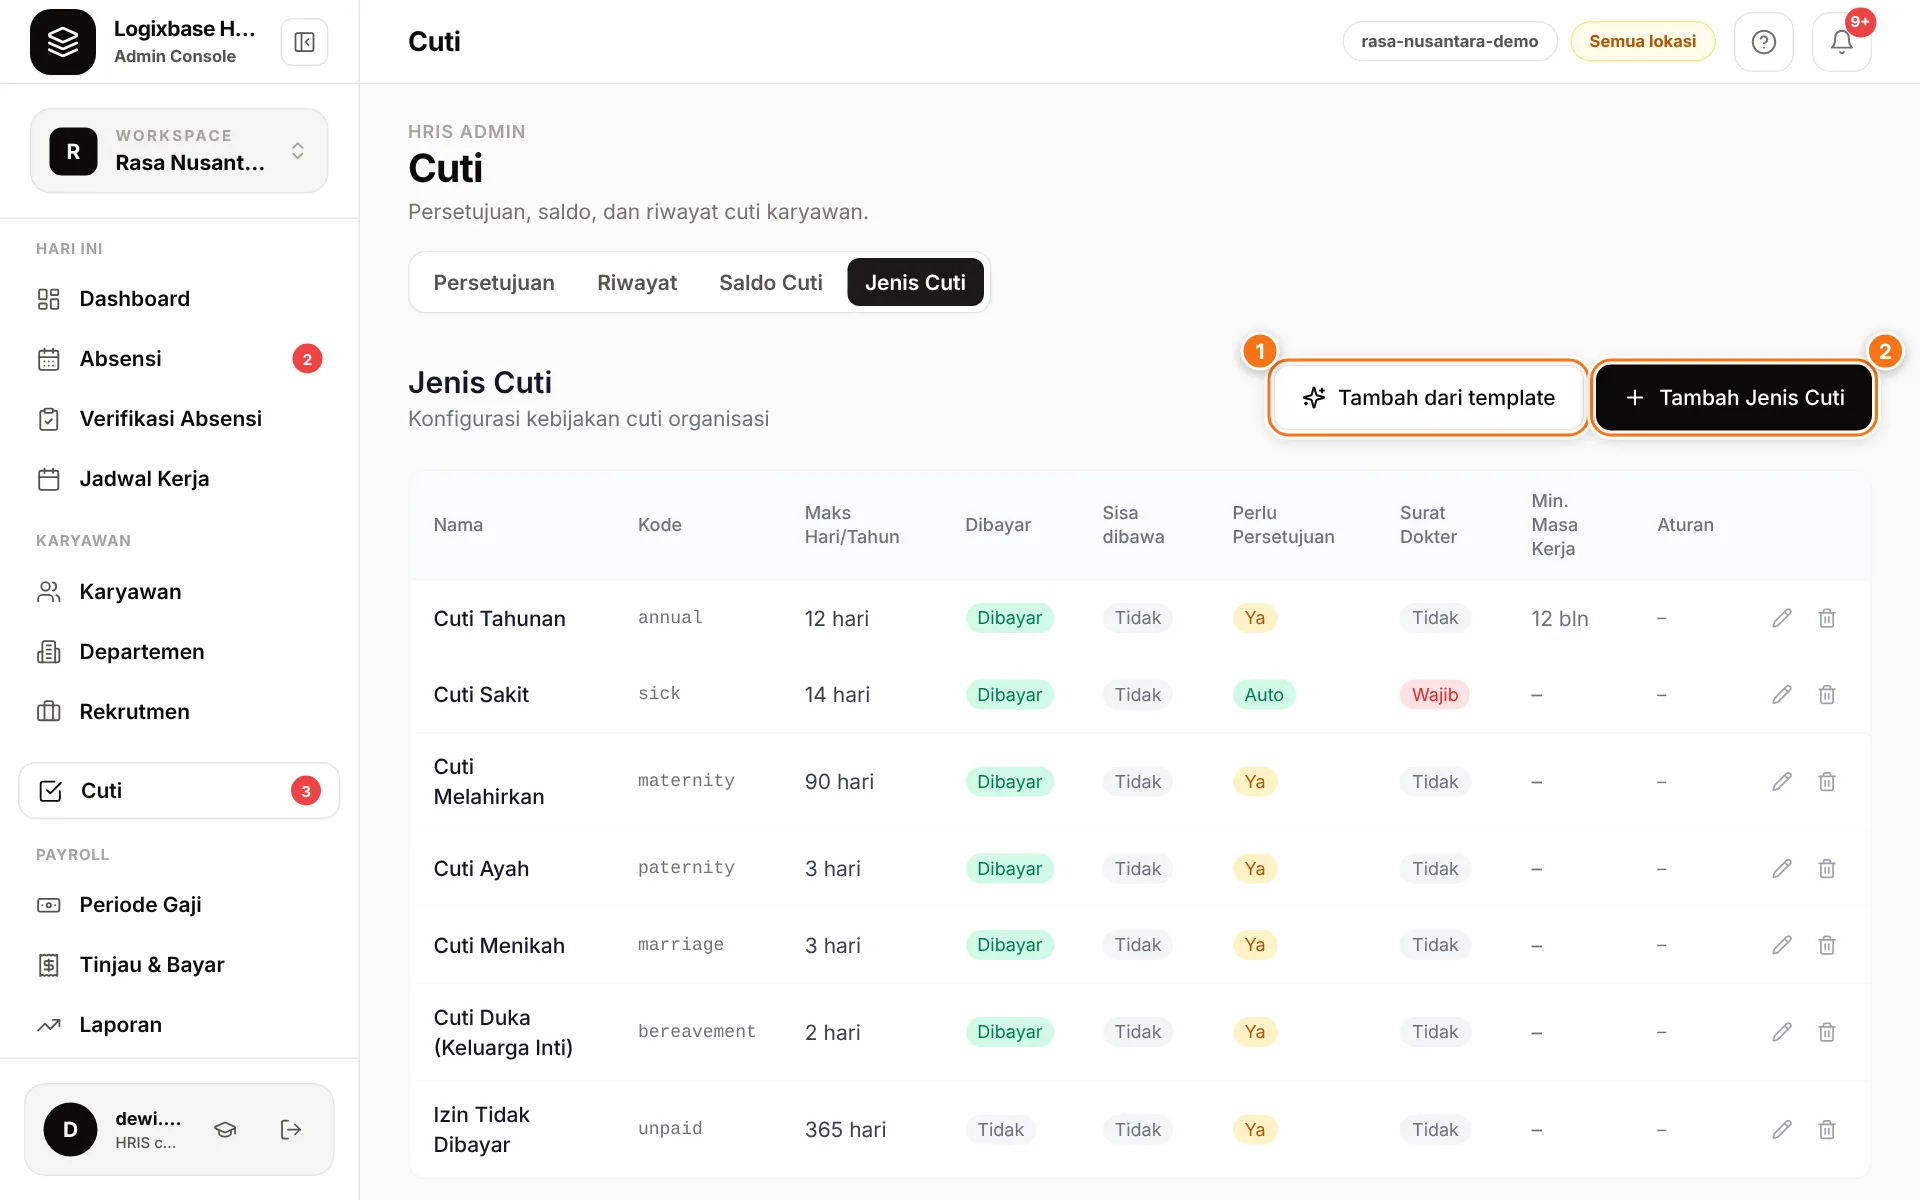Edit the Cuti Menikah row

click(x=1781, y=945)
